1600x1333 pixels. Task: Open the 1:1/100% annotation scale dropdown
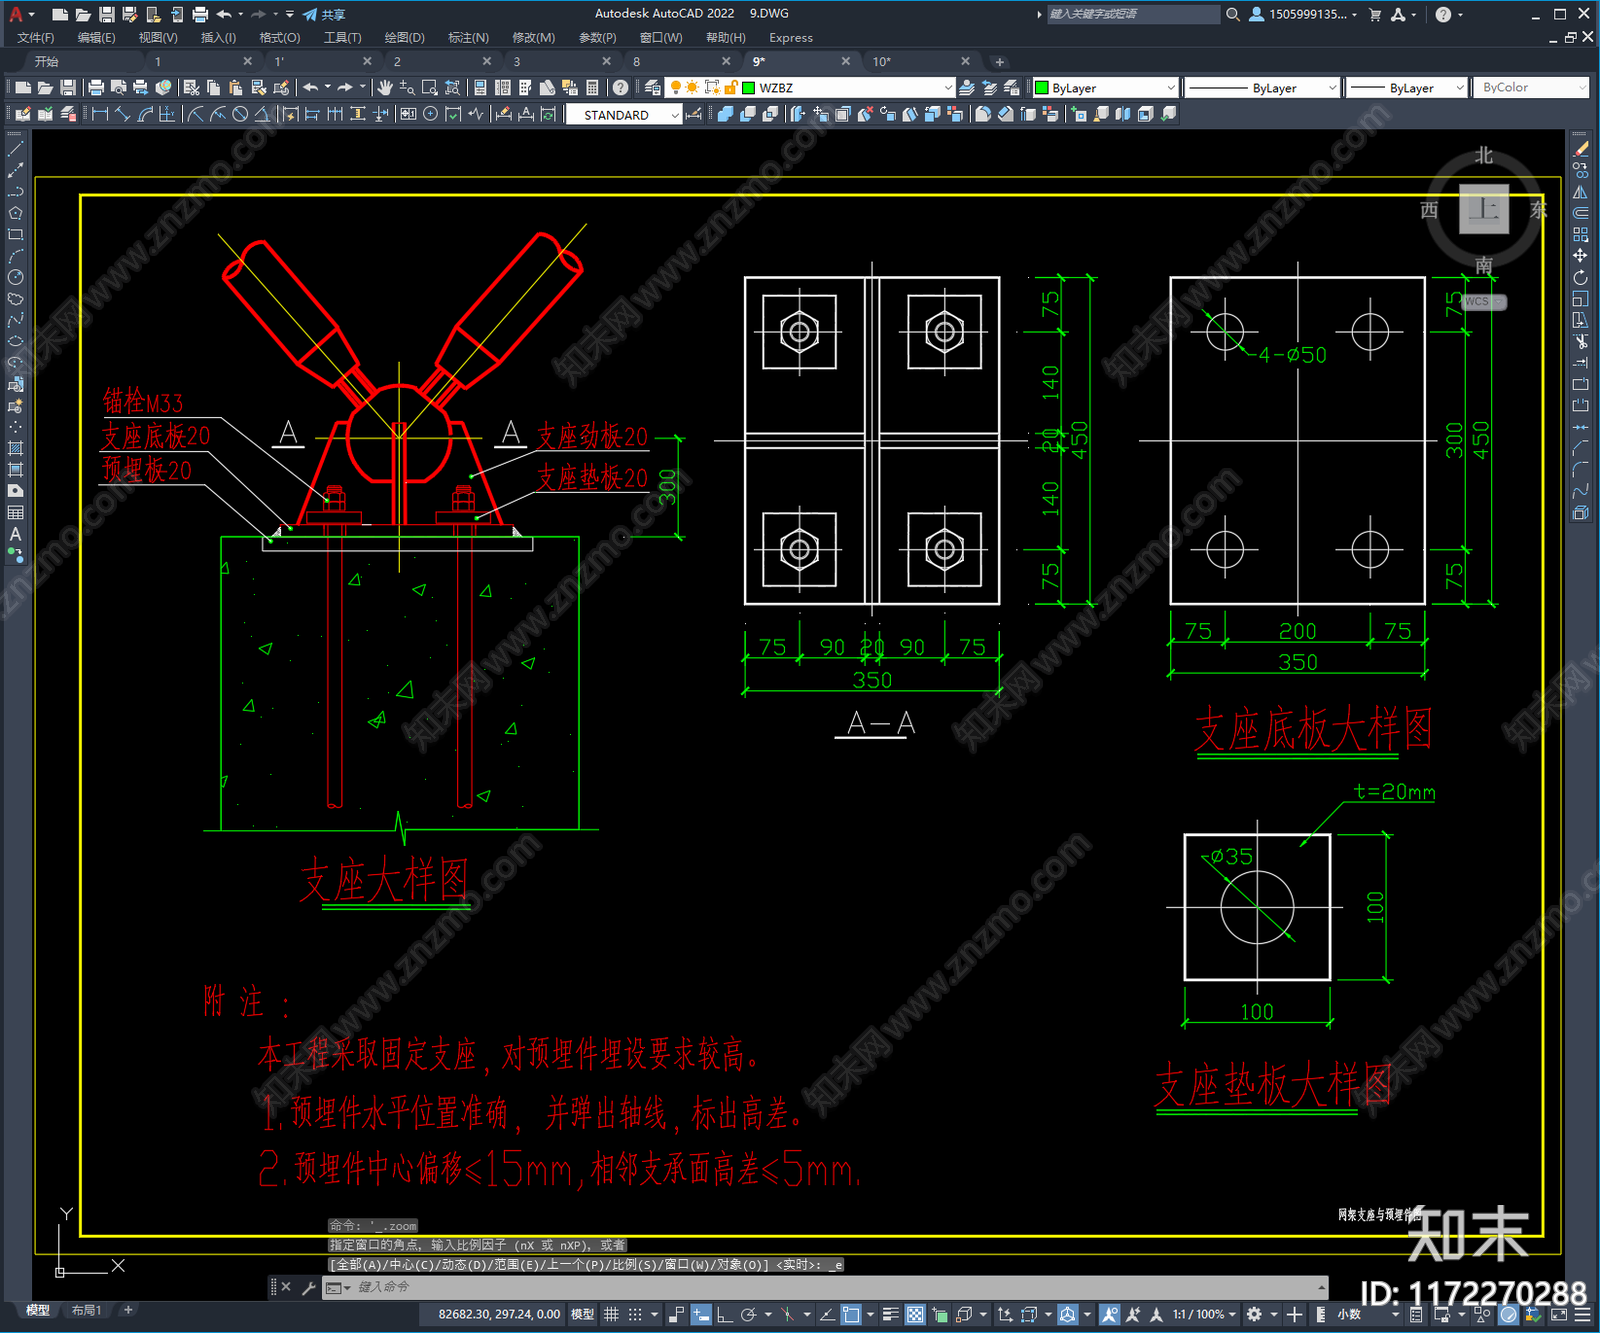(x=1204, y=1314)
